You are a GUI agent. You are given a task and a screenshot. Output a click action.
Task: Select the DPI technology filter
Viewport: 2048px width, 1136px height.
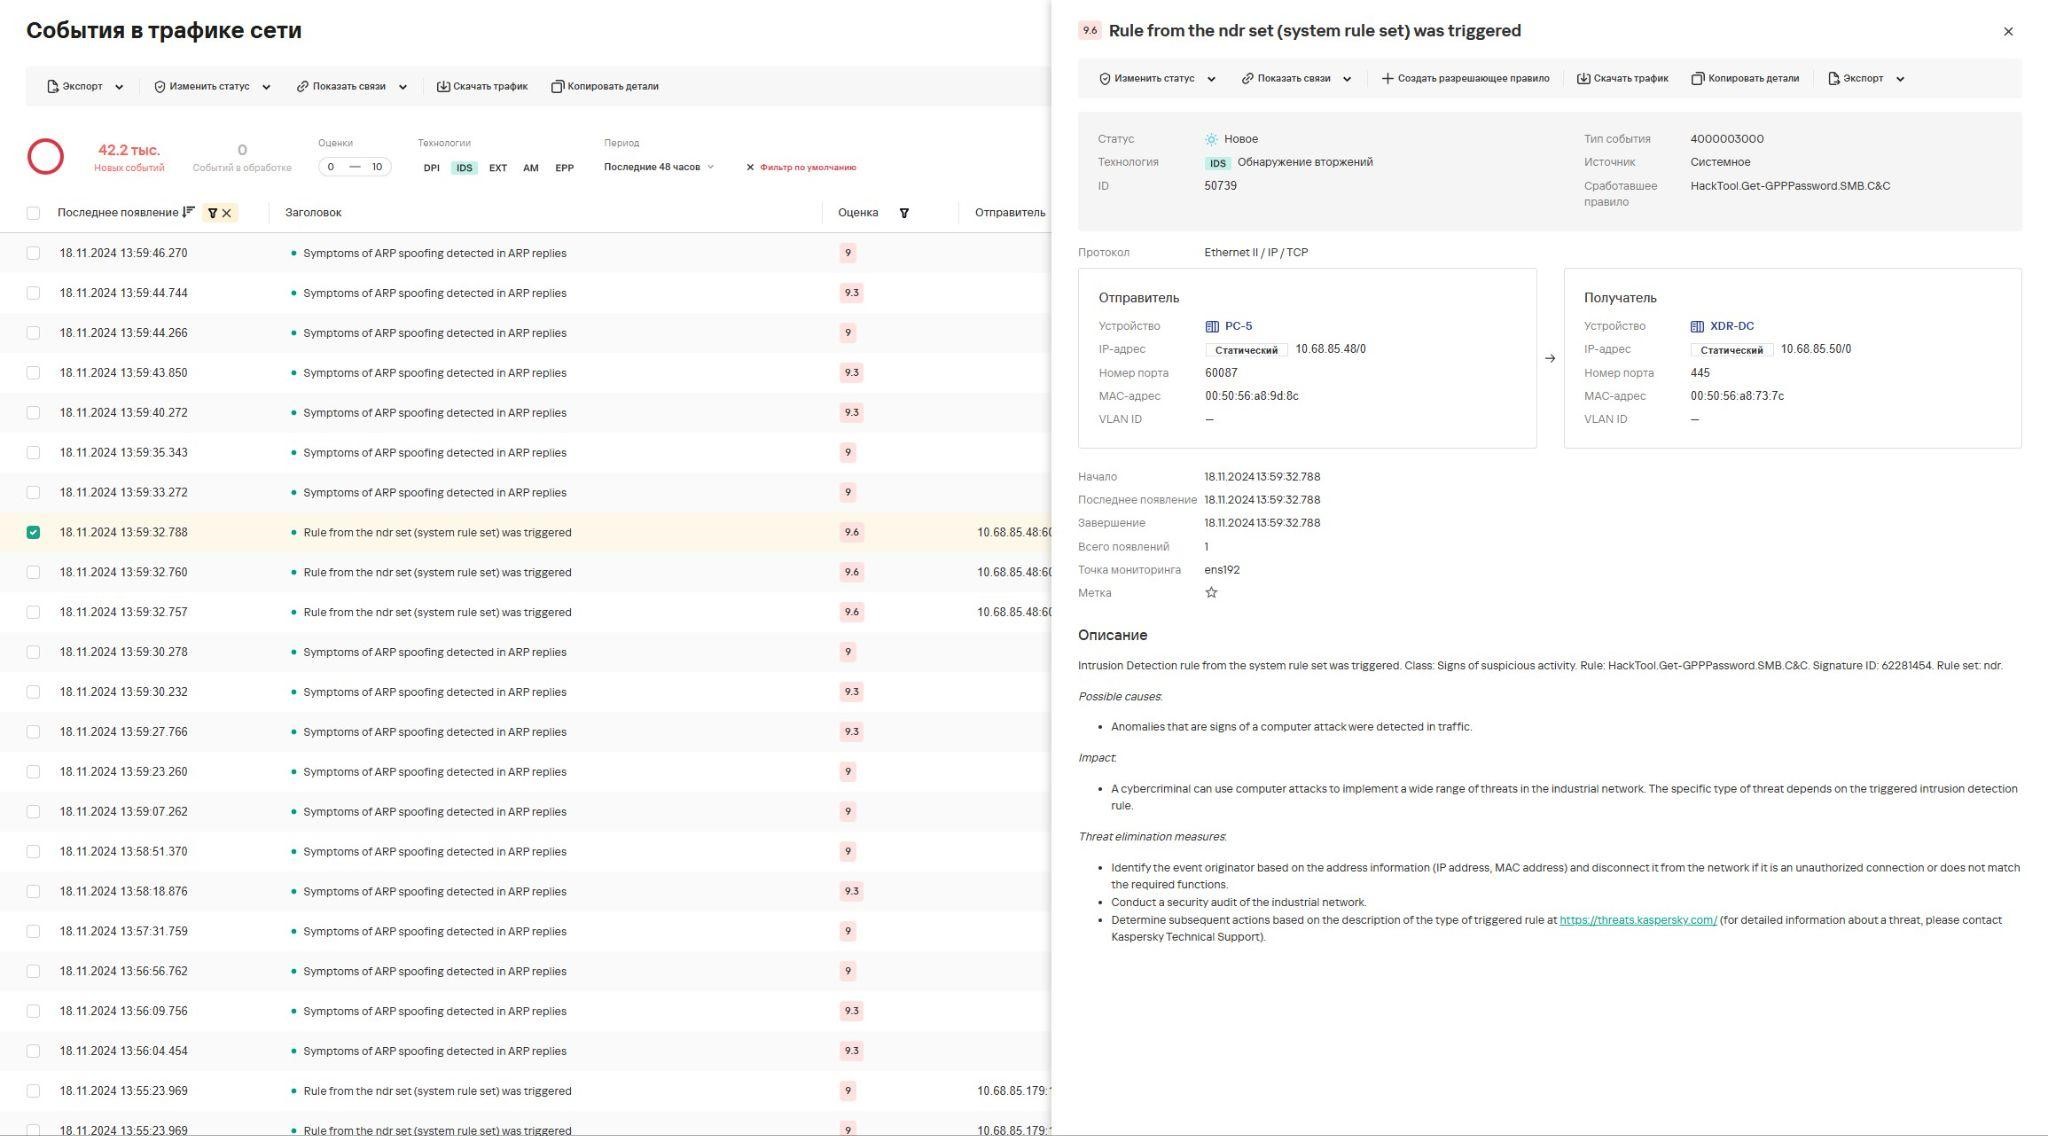(x=431, y=168)
